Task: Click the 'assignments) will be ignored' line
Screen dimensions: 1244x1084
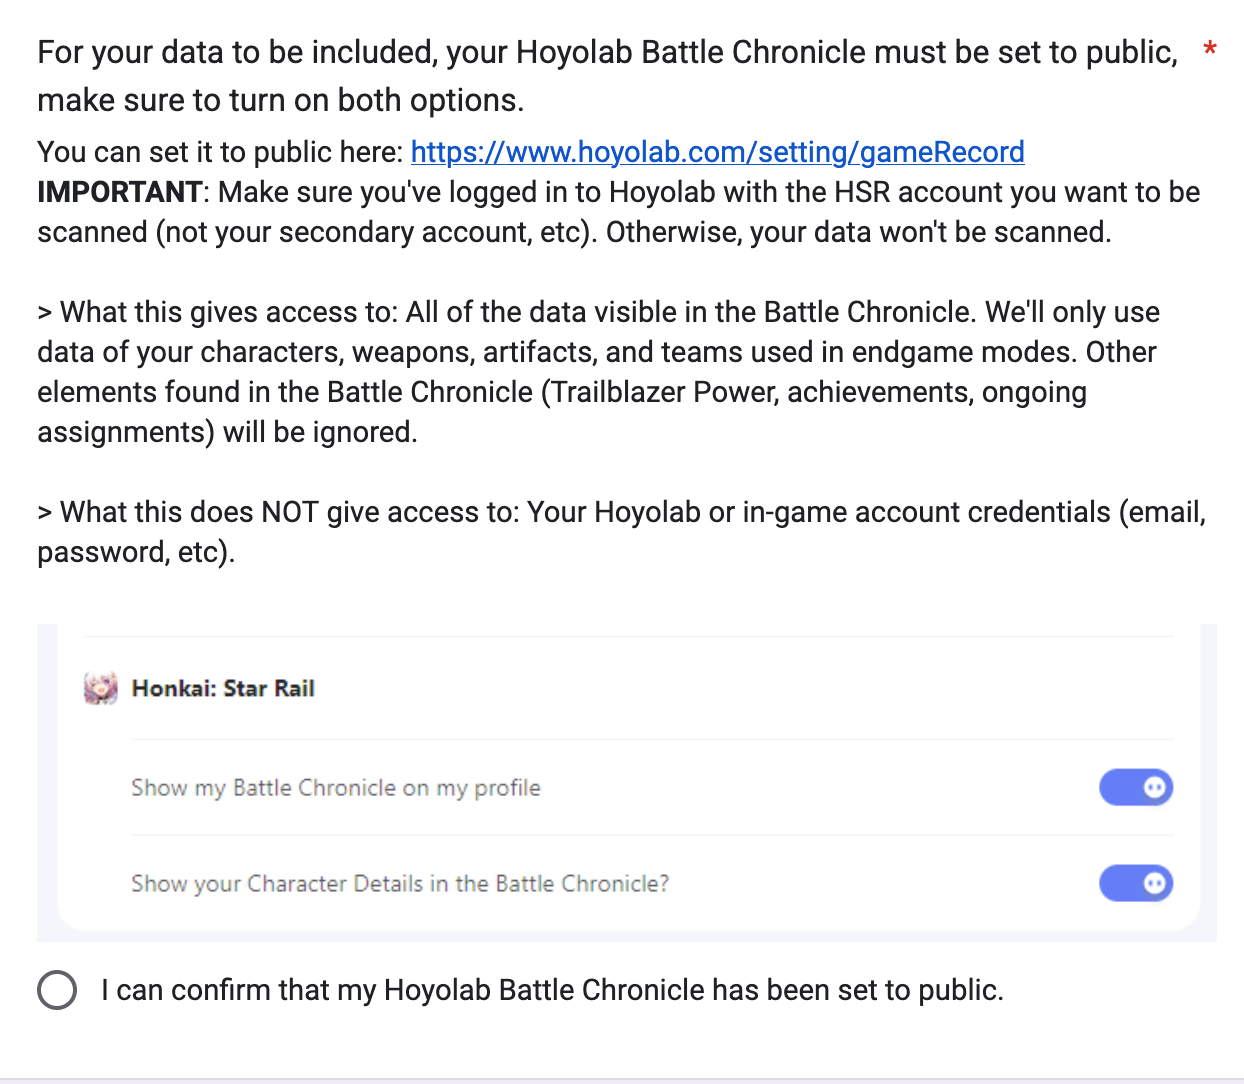Action: point(227,432)
